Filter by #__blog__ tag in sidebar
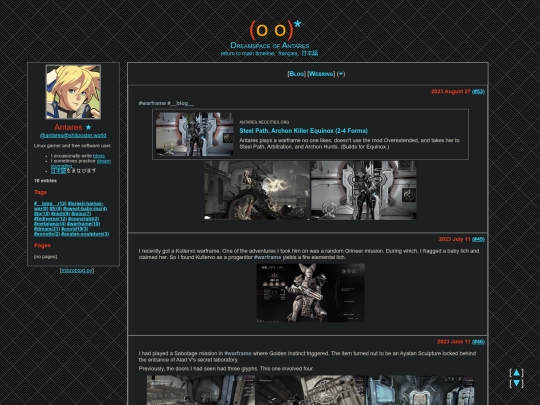 pyautogui.click(x=50, y=204)
